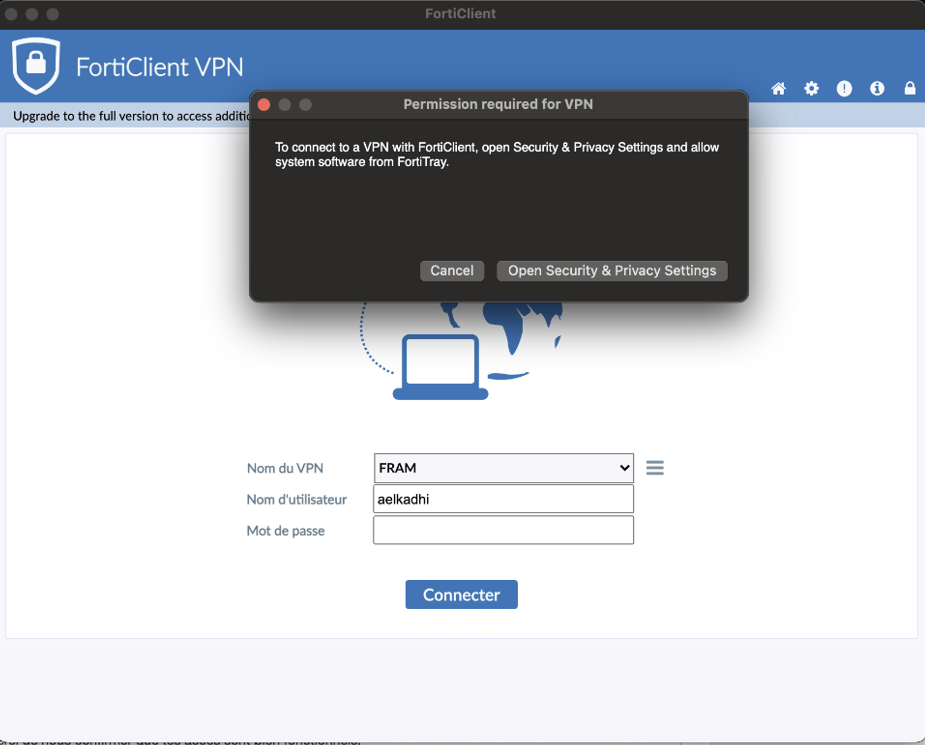This screenshot has height=745, width=925.
Task: Open the FortiClient home icon
Action: tap(778, 88)
